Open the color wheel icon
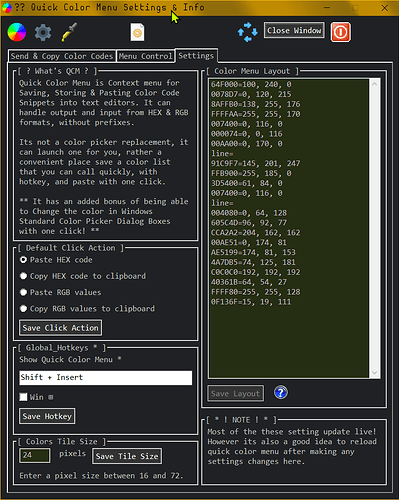Image resolution: width=399 pixels, height=500 pixels. [x=17, y=32]
